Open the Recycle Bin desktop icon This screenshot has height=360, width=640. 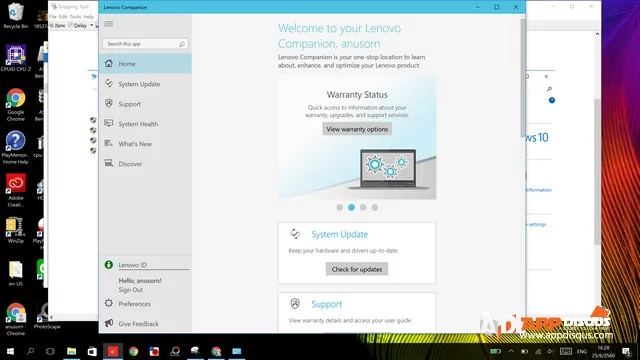(x=16, y=15)
